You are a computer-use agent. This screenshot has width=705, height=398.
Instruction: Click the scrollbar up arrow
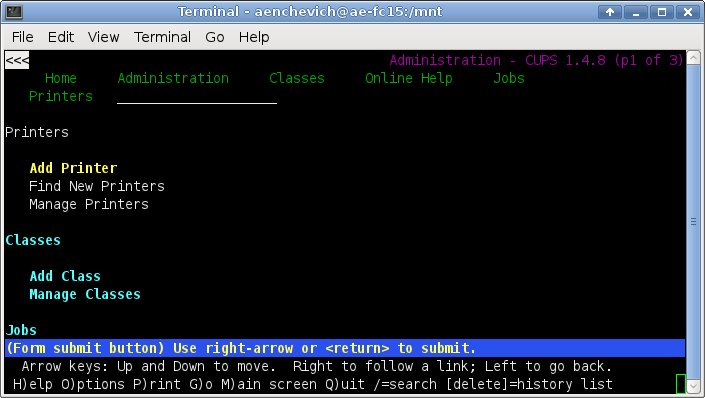693,57
